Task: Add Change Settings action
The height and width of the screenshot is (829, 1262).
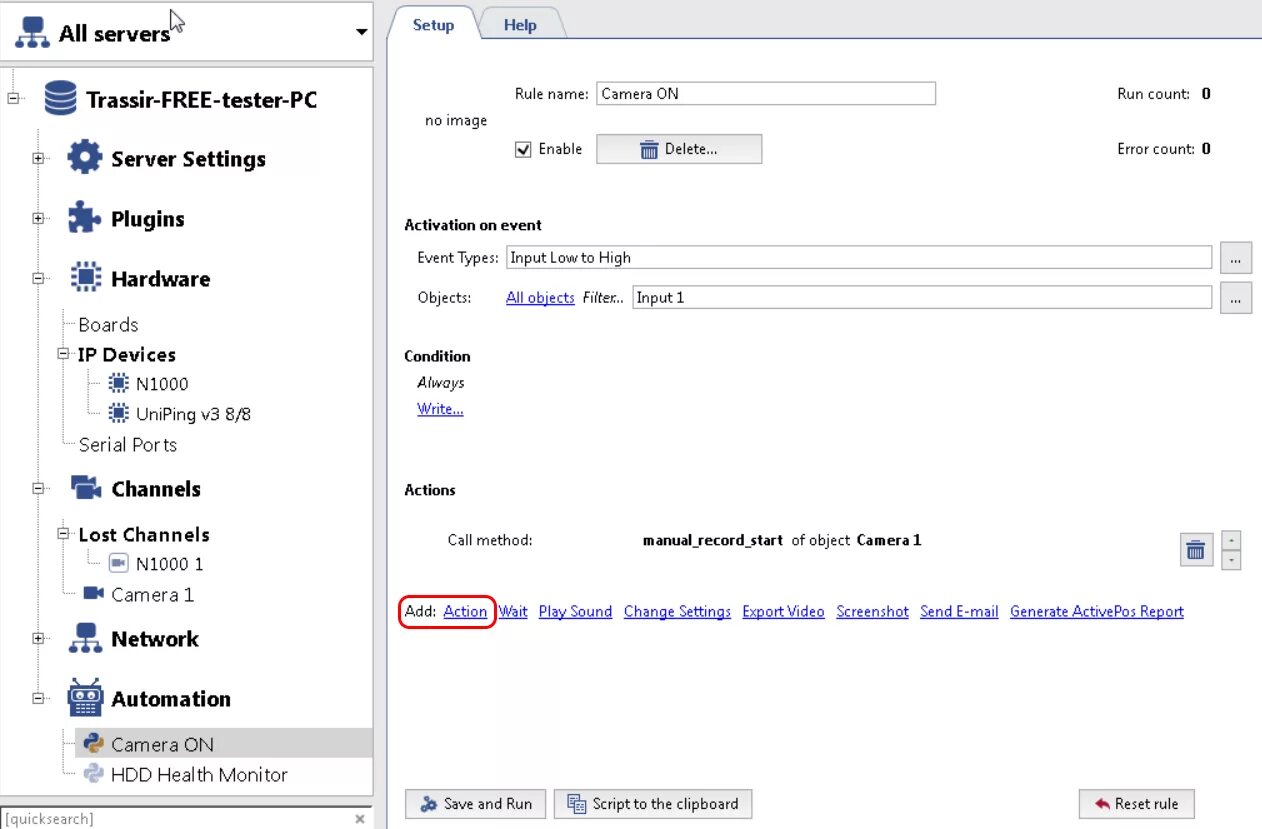Action: click(677, 611)
